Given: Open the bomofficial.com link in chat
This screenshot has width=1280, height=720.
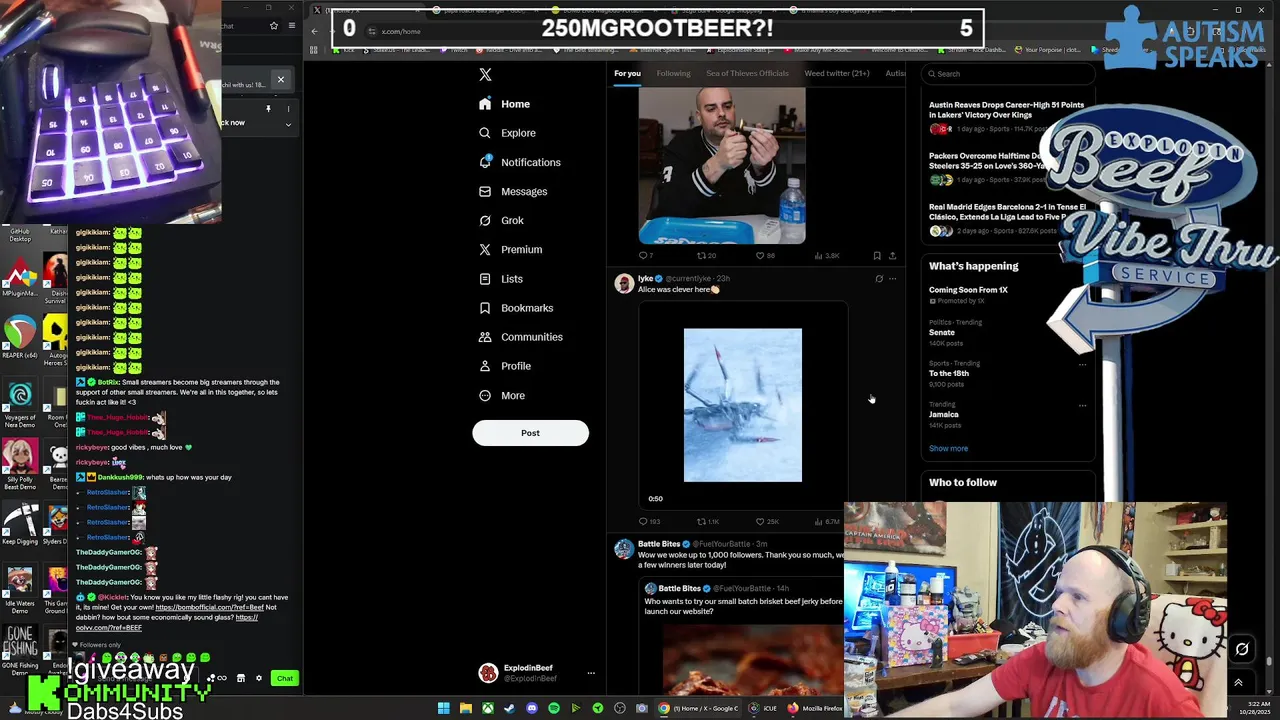Looking at the screenshot, I should click(x=209, y=607).
